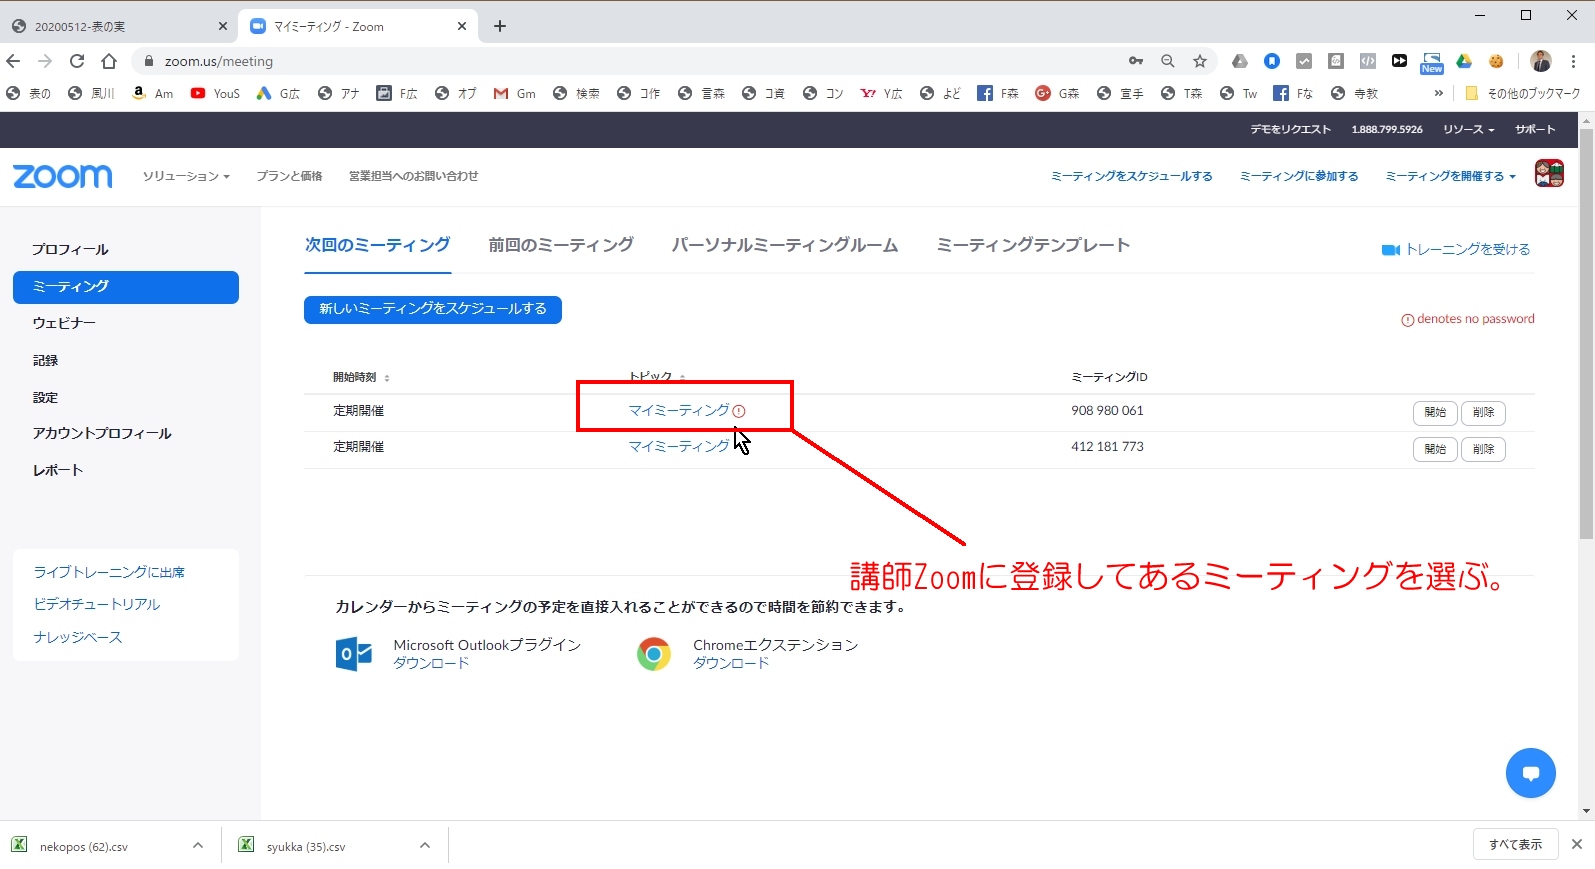Start meeting 412 181 773
This screenshot has width=1595, height=869.
click(x=1435, y=449)
